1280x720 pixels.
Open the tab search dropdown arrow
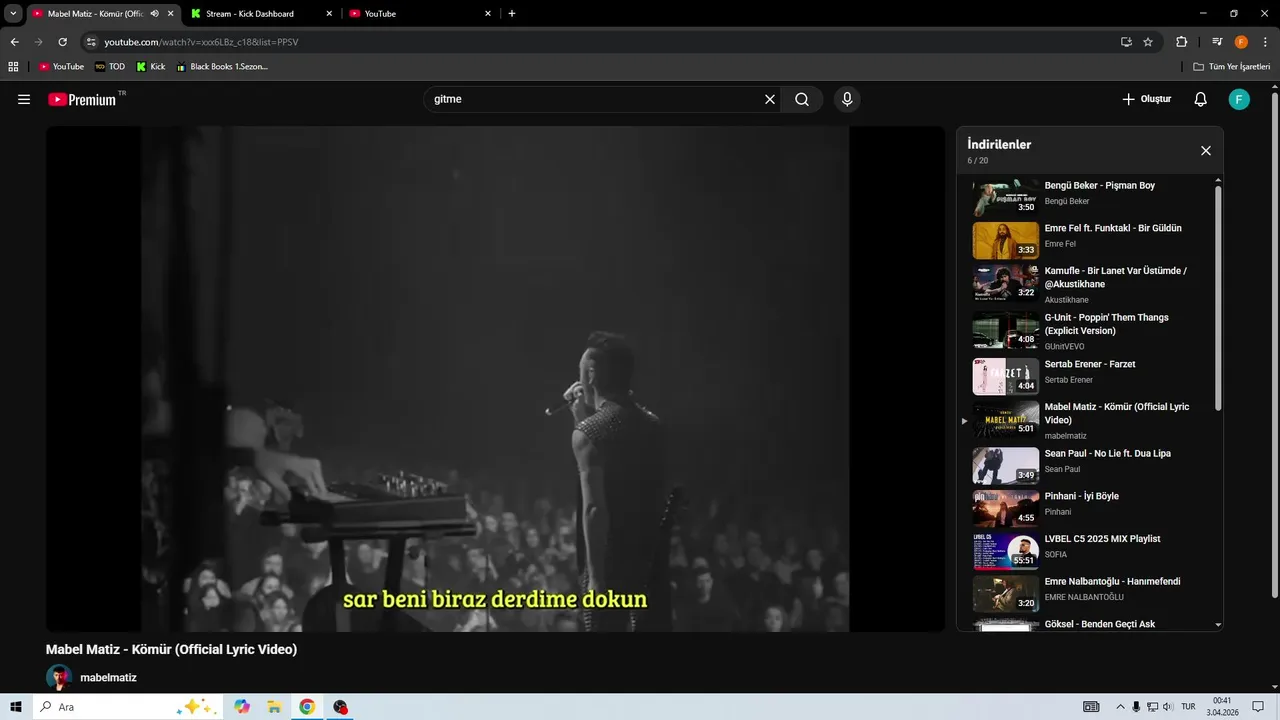click(13, 14)
